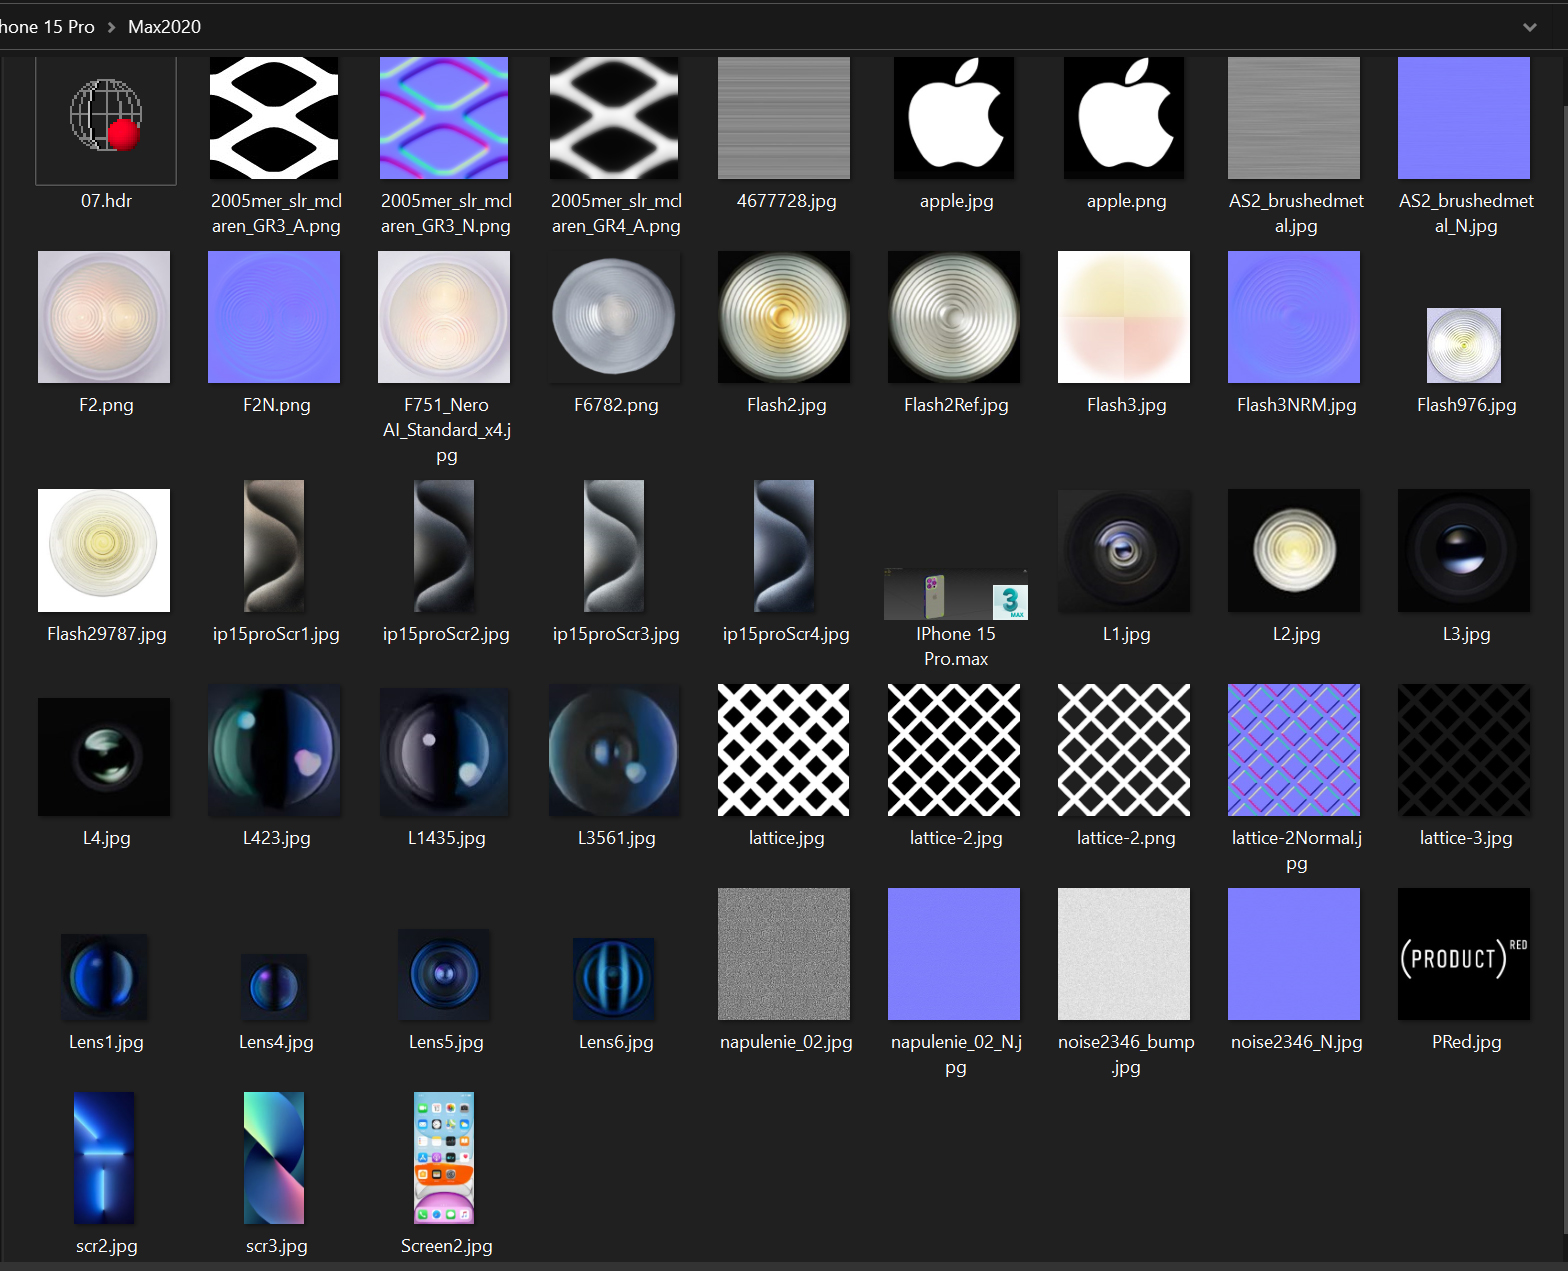Select the scr2.jpg thumbnail
Image resolution: width=1568 pixels, height=1271 pixels.
click(104, 1158)
